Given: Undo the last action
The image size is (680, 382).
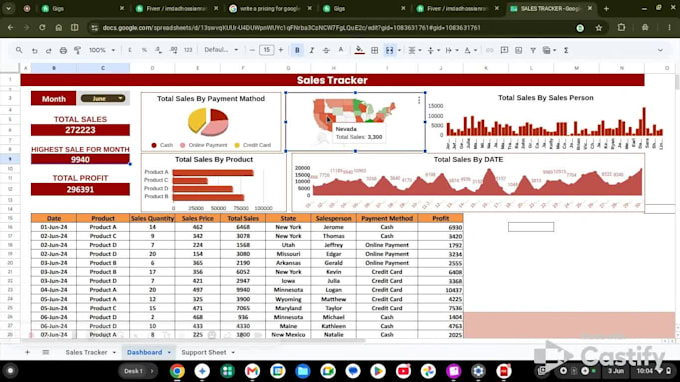Looking at the screenshot, I should tap(34, 50).
